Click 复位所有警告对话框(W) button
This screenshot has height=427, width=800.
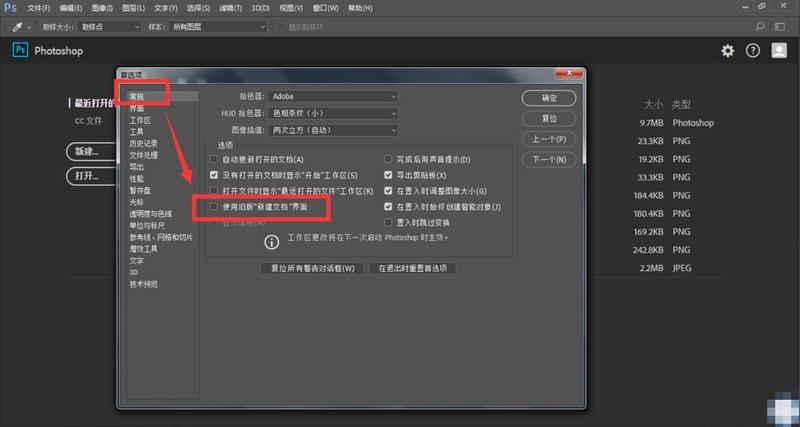click(312, 268)
